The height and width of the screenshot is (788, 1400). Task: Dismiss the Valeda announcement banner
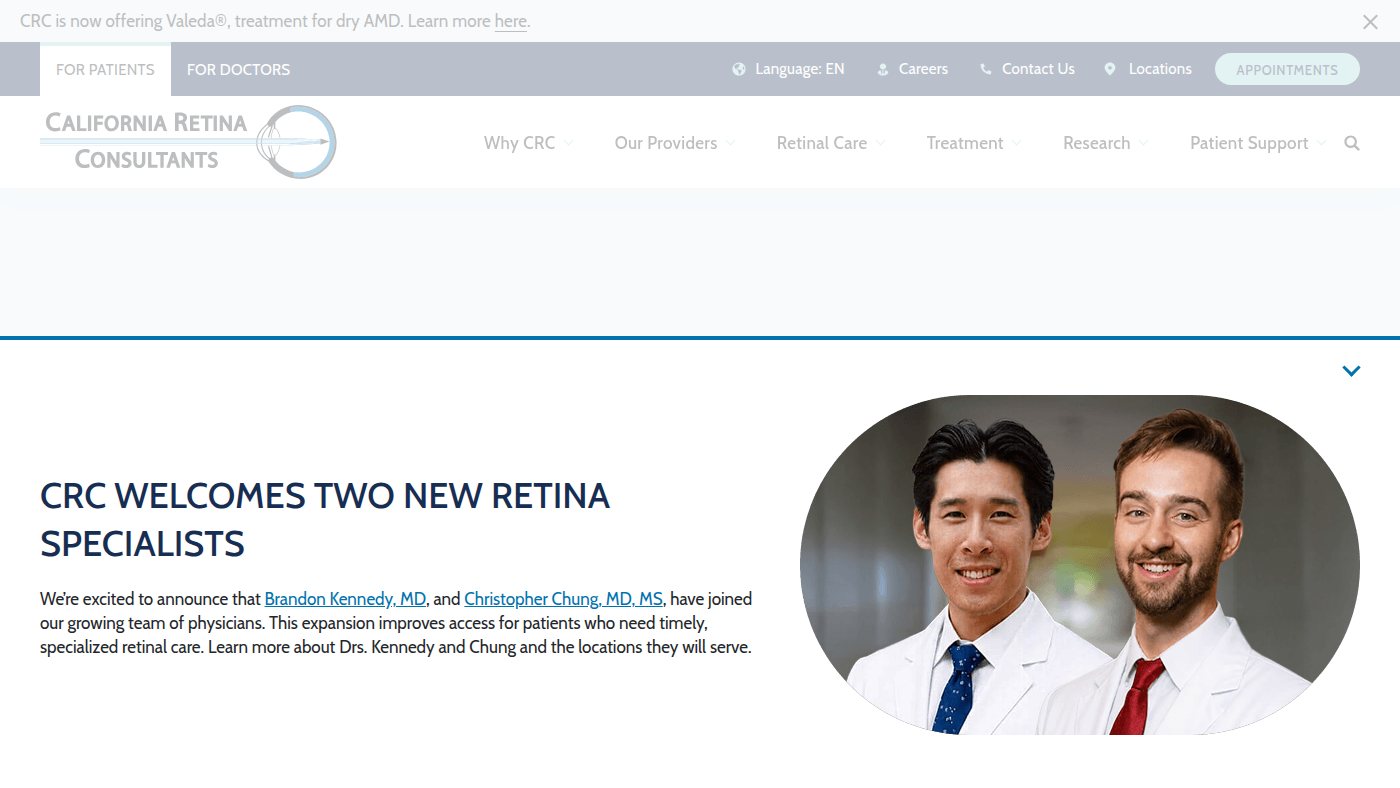pos(1370,21)
